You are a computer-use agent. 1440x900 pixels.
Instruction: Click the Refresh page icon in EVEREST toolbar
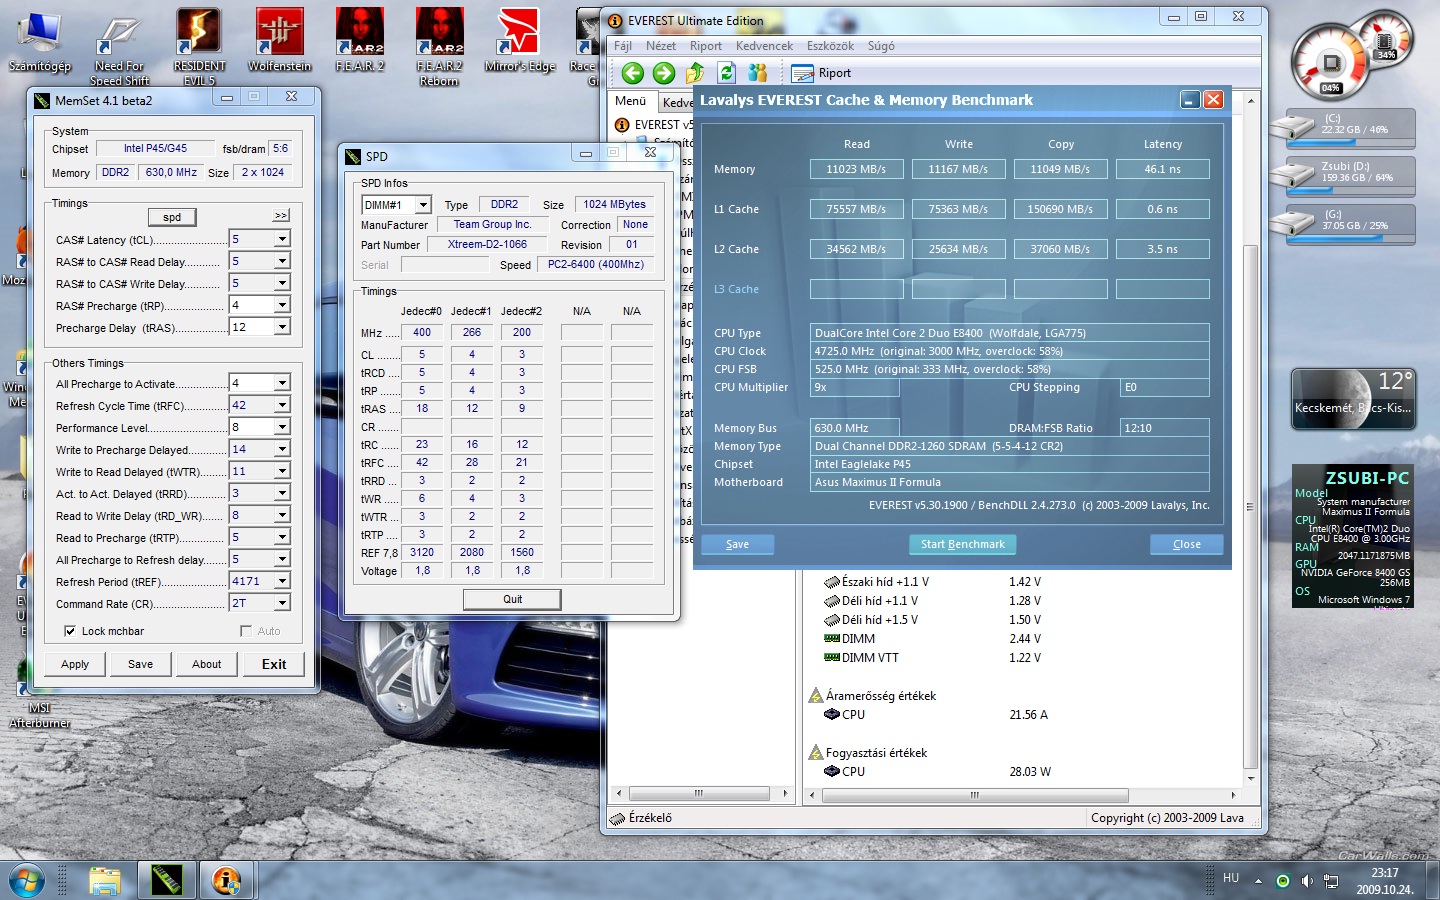coord(726,73)
